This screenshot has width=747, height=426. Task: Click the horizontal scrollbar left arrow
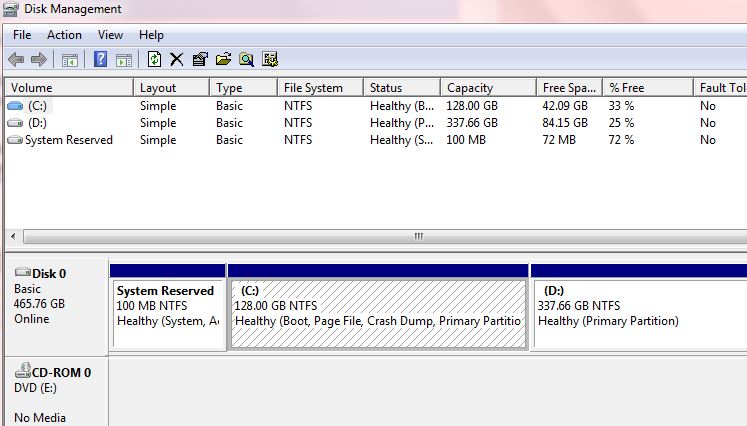pyautogui.click(x=13, y=236)
